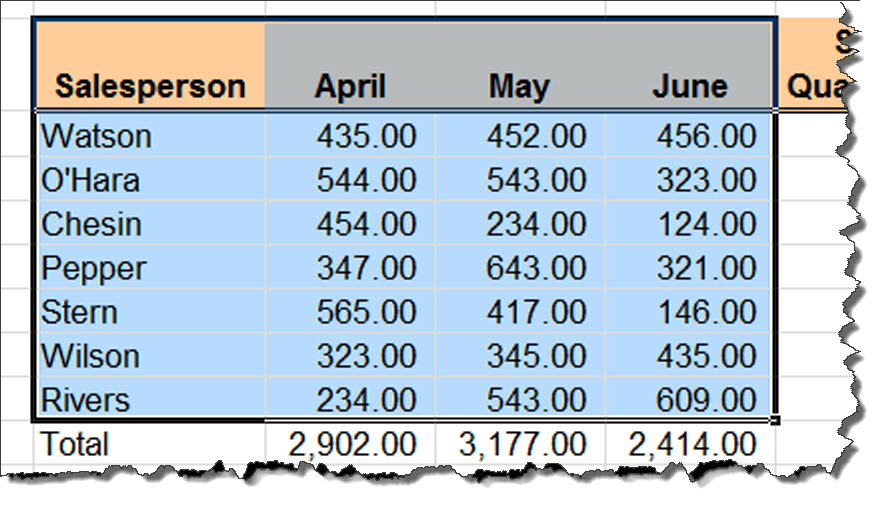Click Wilson's May value 345.00

click(x=520, y=355)
